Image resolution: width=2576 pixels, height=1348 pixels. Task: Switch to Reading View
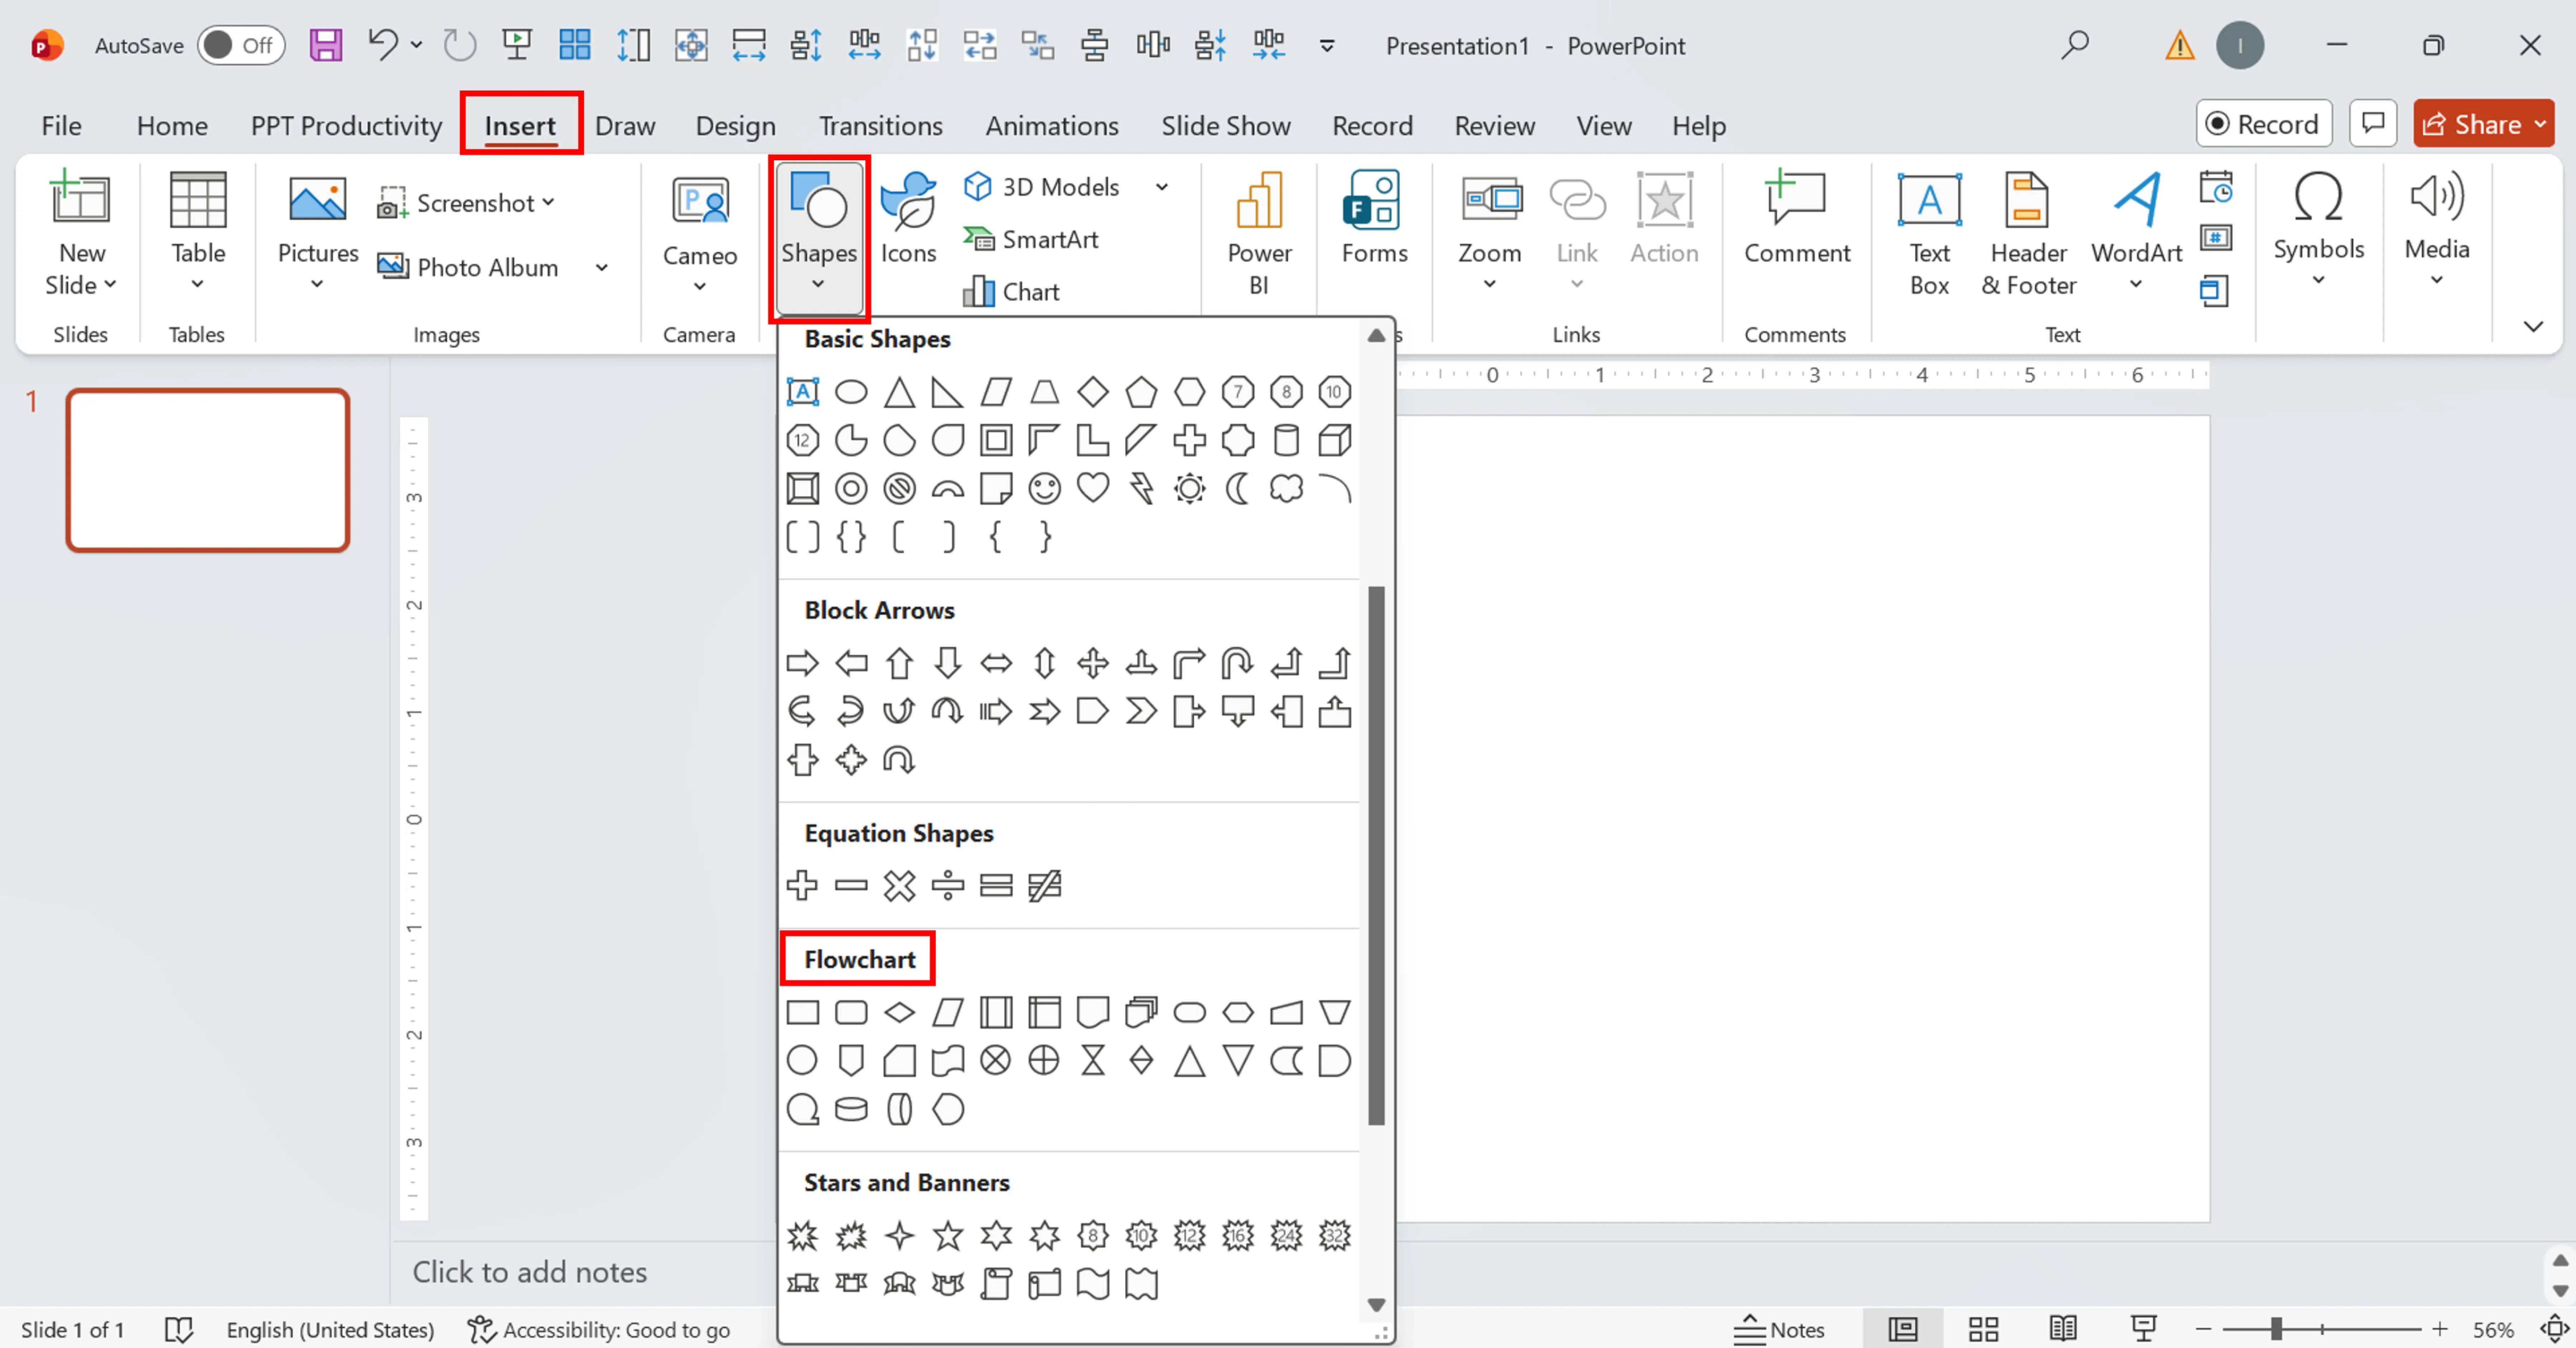tap(2063, 1329)
